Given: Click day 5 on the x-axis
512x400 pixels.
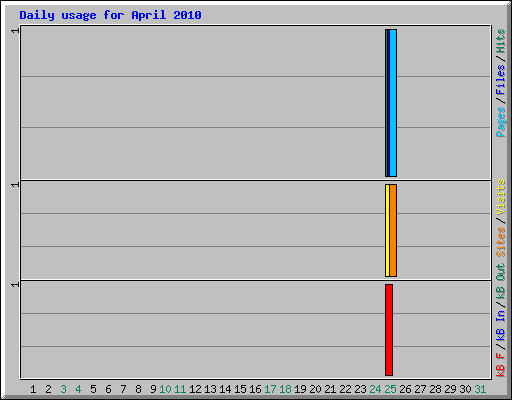Looking at the screenshot, I should 93,389.
